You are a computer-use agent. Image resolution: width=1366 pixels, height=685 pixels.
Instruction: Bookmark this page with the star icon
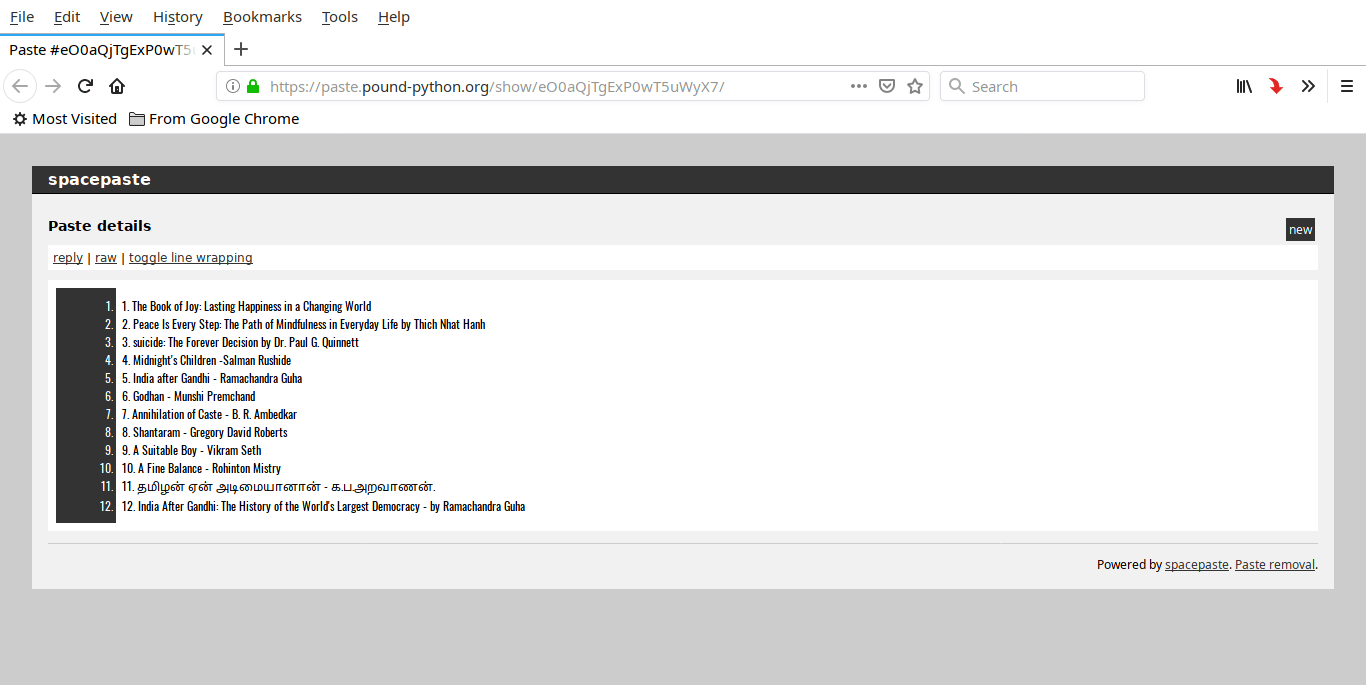coord(914,86)
